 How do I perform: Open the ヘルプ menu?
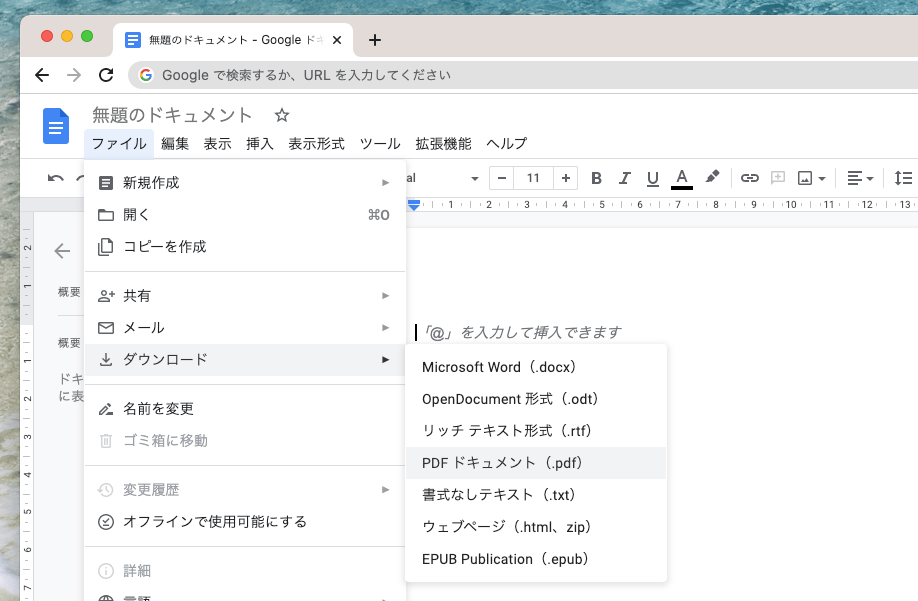(x=506, y=143)
